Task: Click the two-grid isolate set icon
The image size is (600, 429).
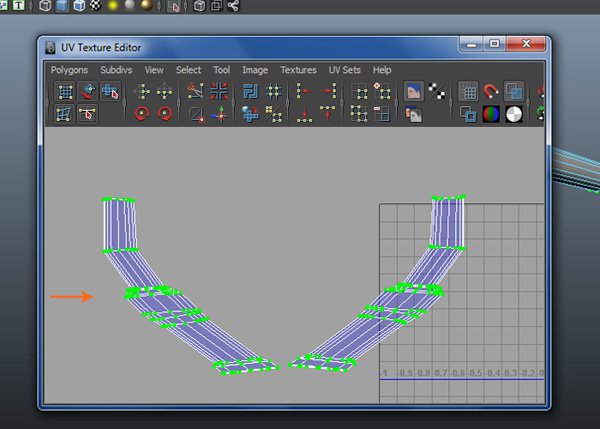Action: click(x=359, y=114)
